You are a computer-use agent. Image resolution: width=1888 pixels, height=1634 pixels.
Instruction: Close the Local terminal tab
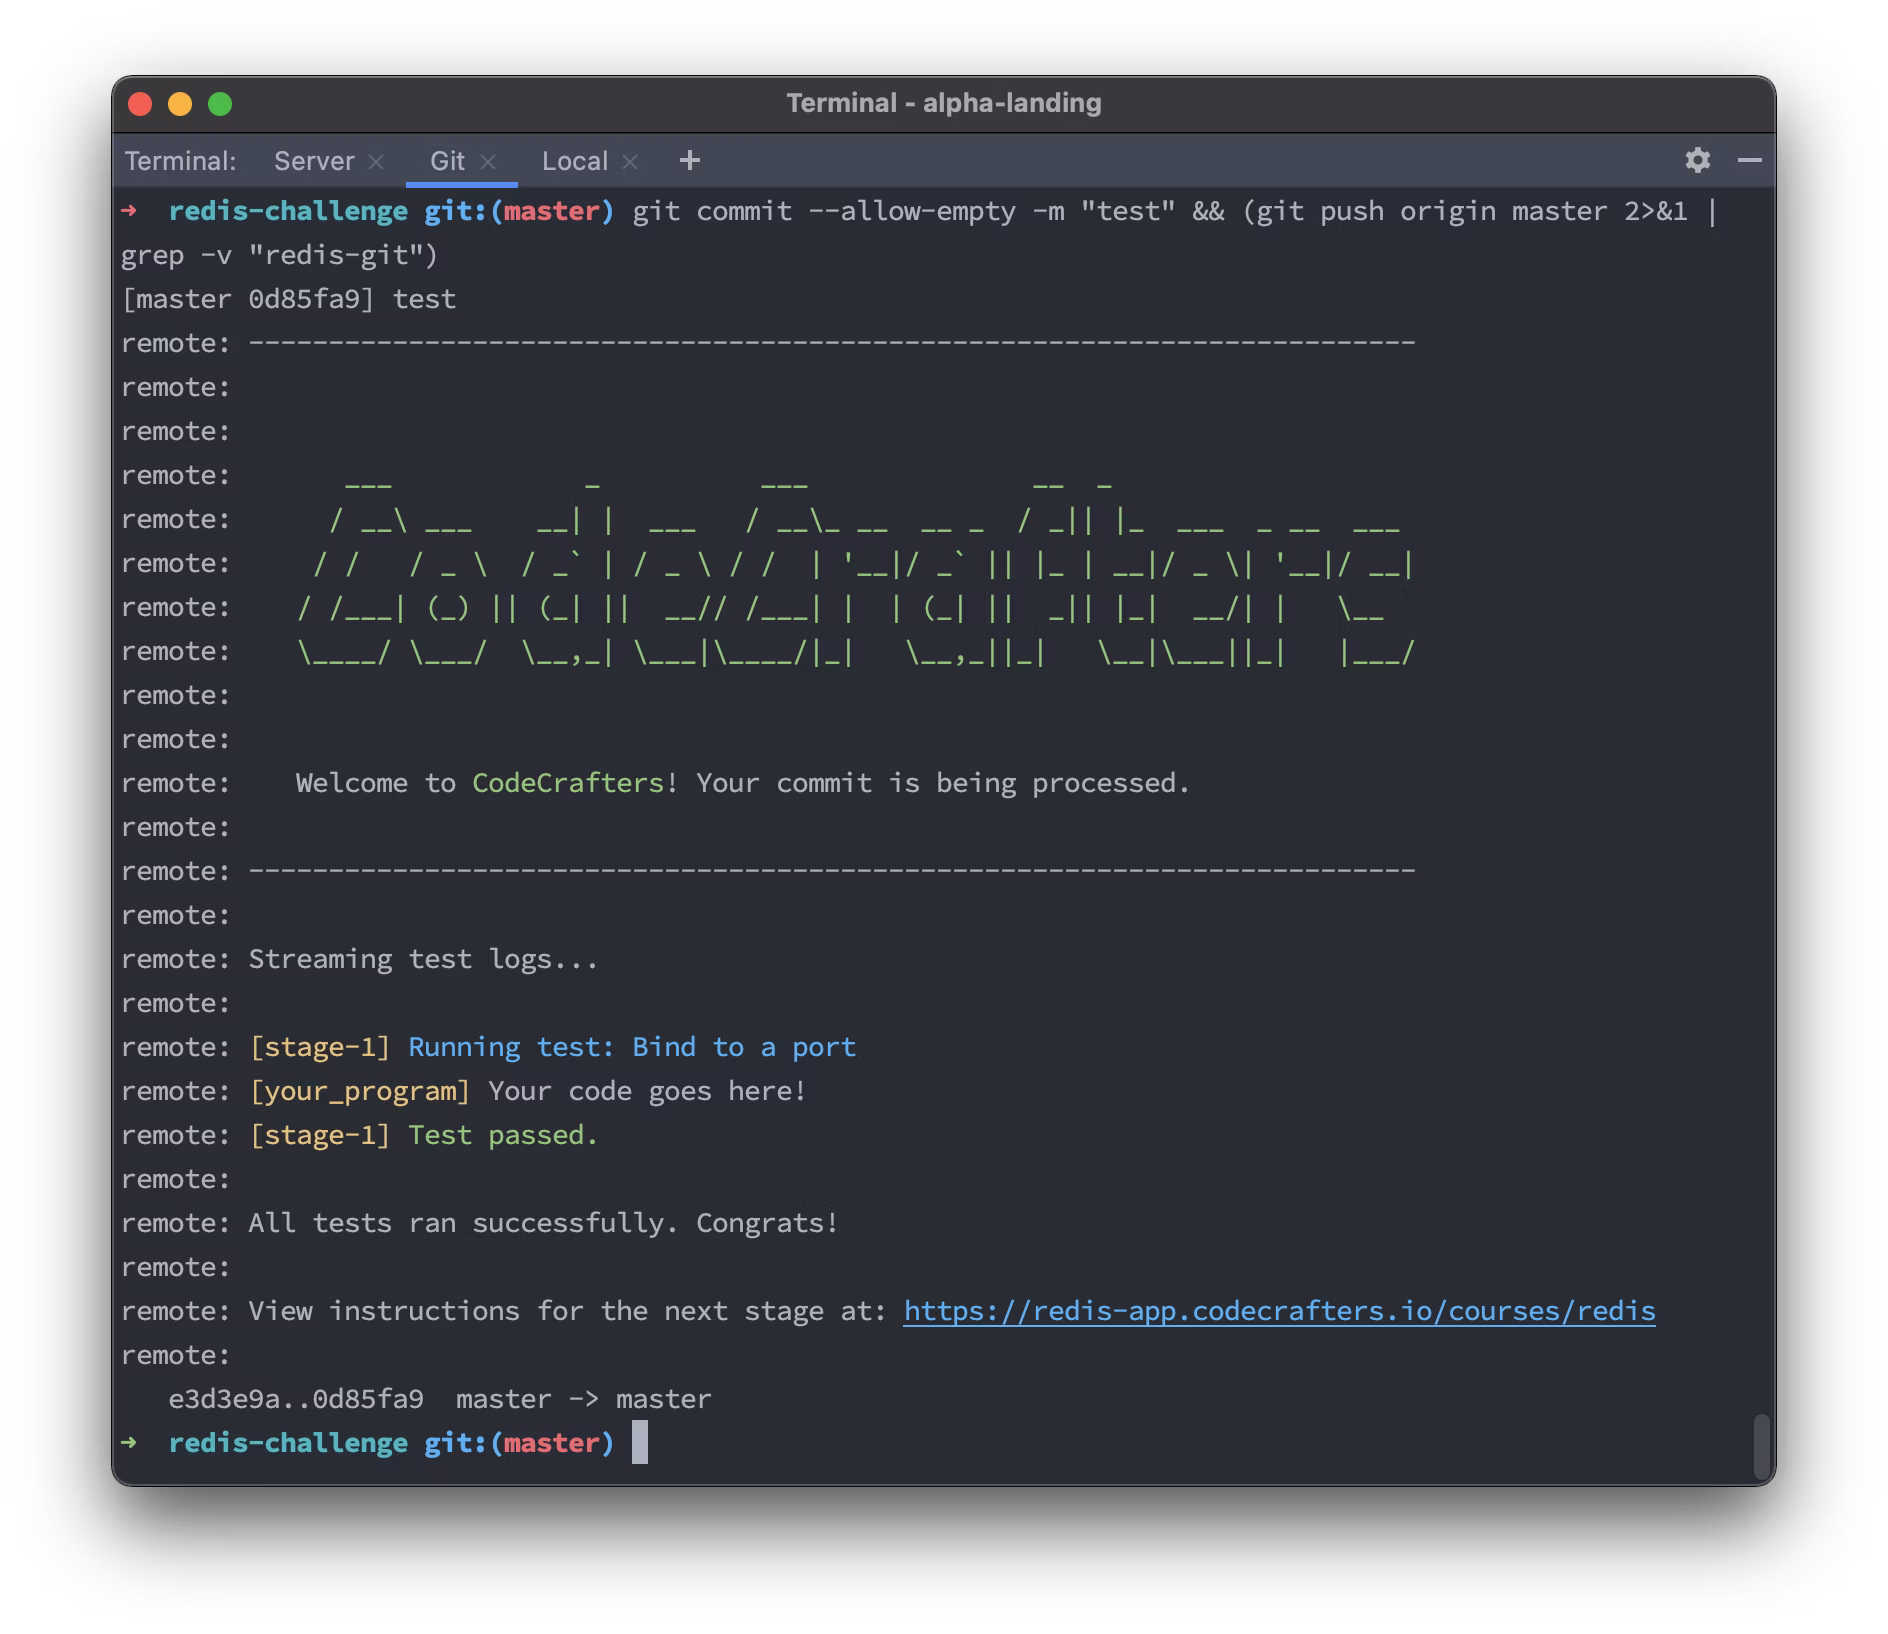[630, 162]
